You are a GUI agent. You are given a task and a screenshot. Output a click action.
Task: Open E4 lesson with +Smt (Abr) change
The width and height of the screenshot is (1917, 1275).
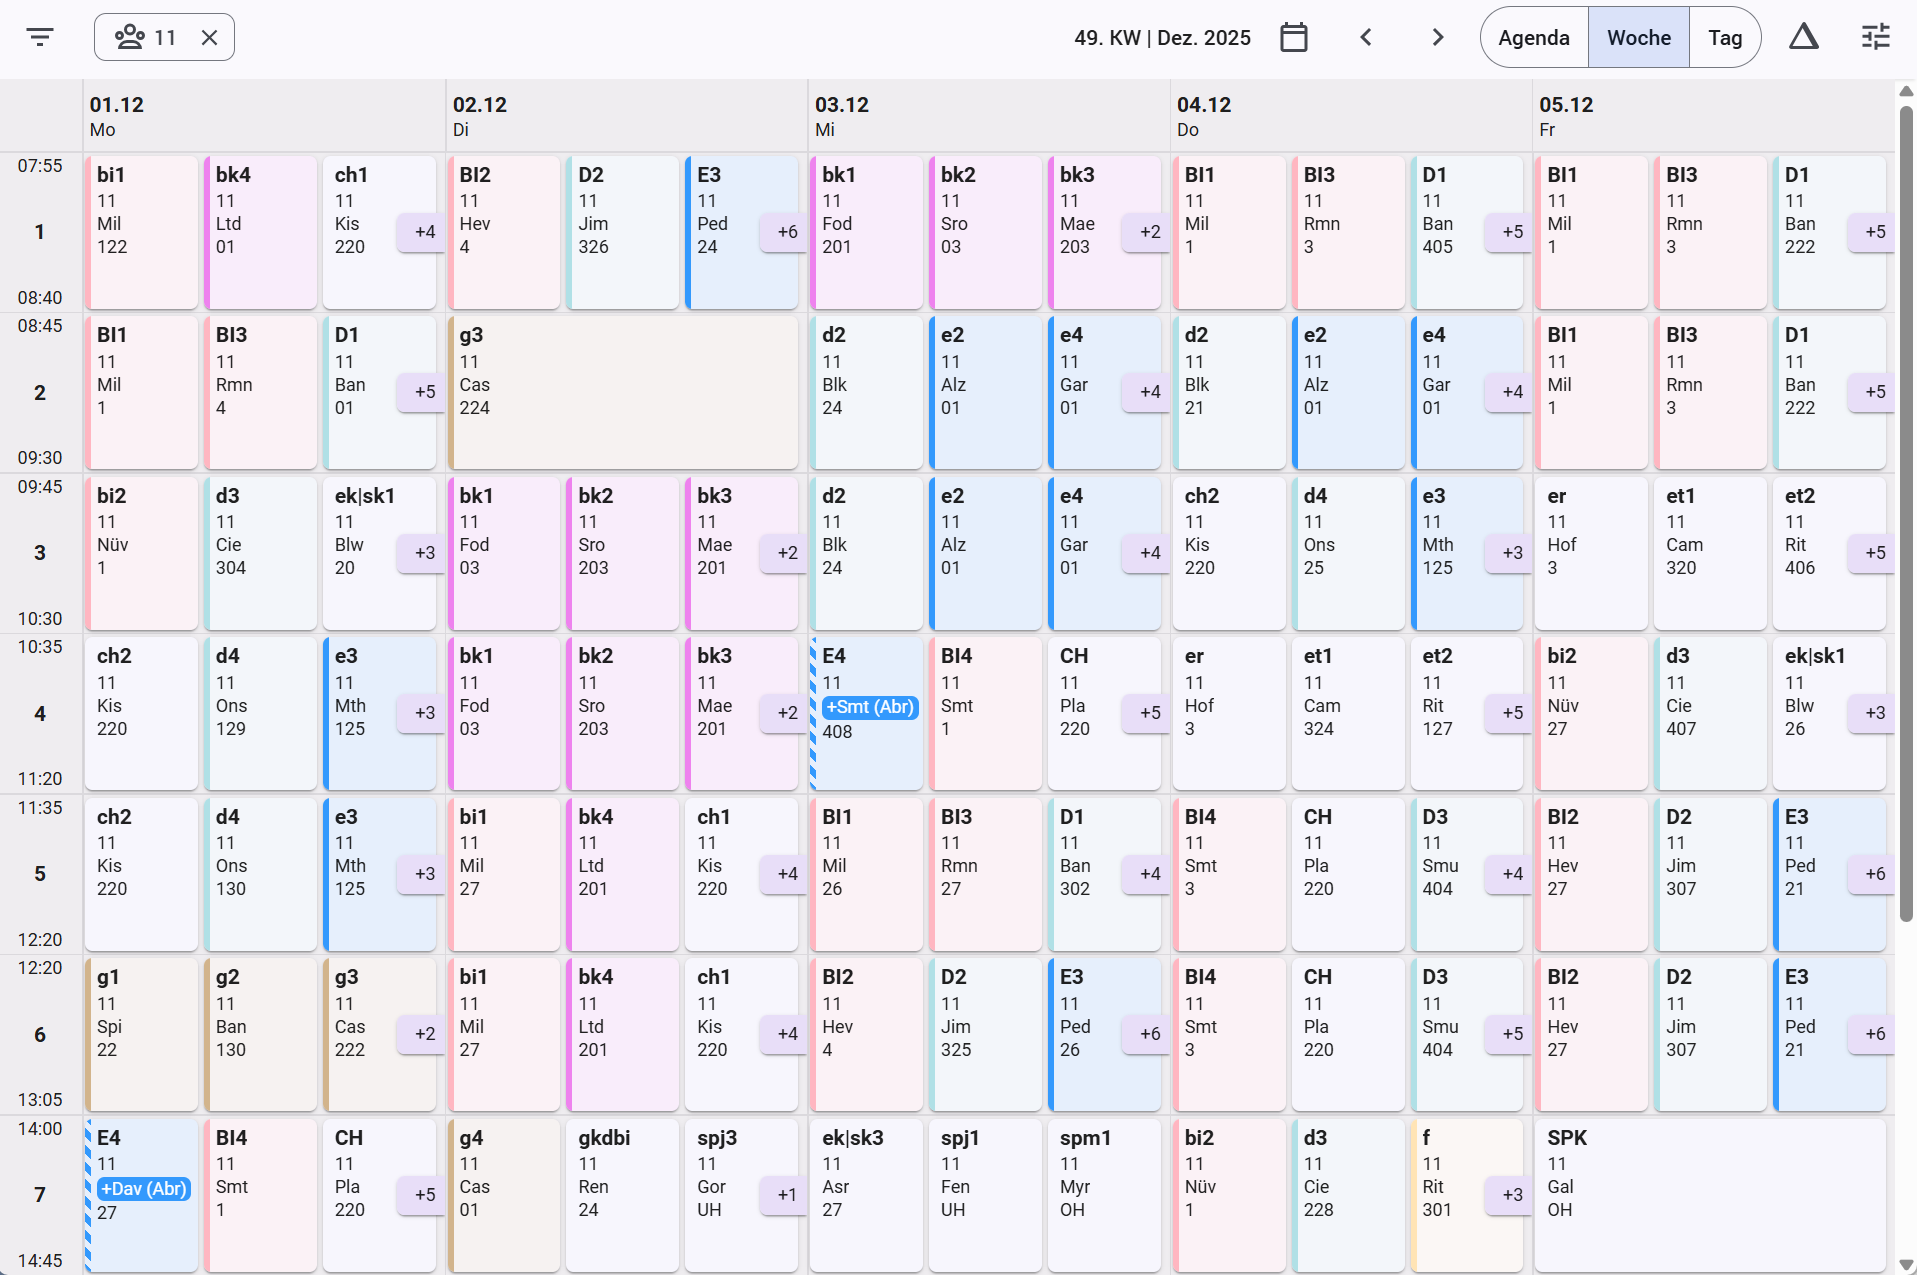[866, 713]
